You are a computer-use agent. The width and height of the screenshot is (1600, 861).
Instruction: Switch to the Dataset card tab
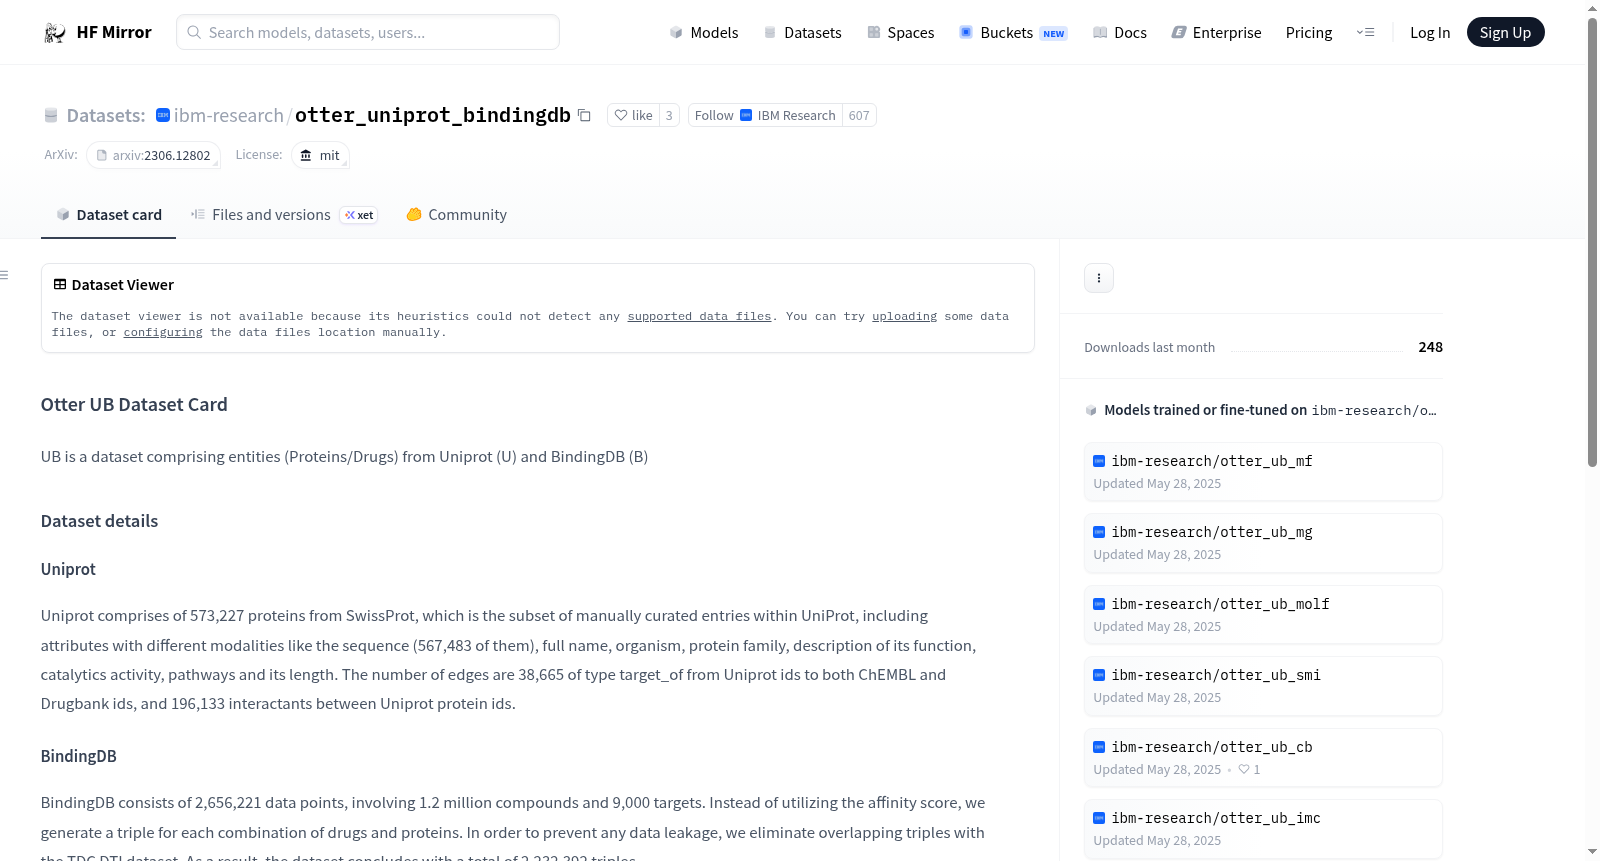point(108,215)
